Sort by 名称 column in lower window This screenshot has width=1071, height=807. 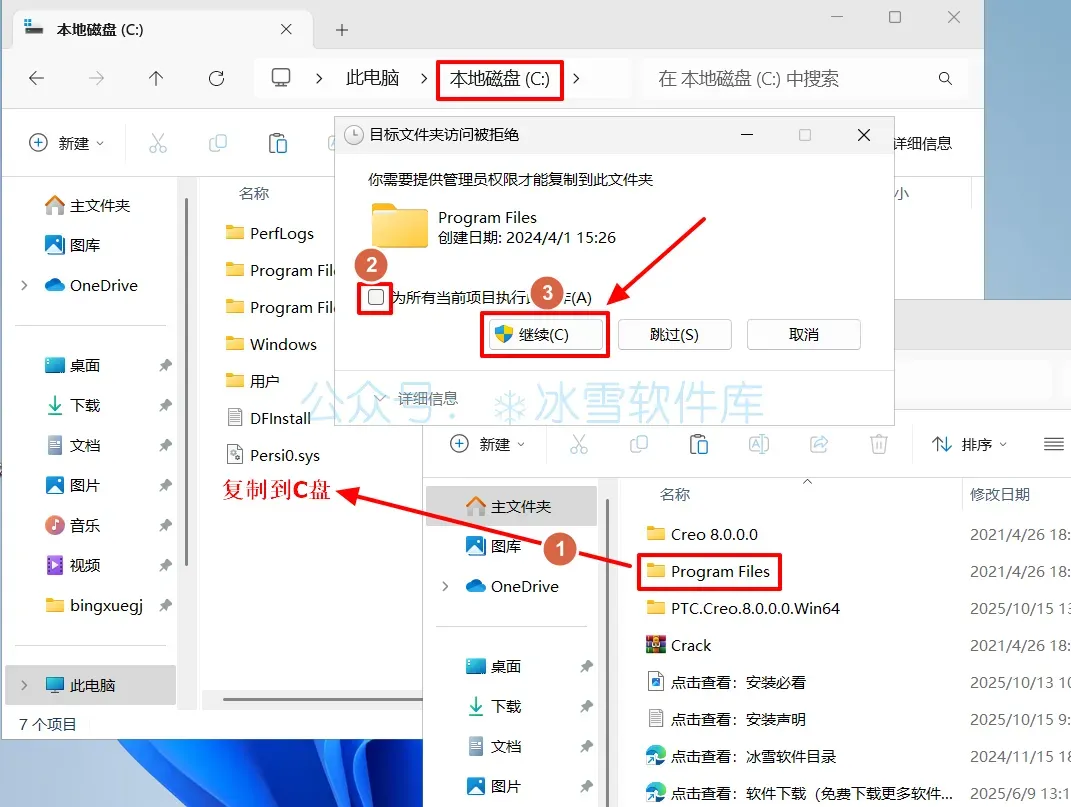[x=675, y=494]
